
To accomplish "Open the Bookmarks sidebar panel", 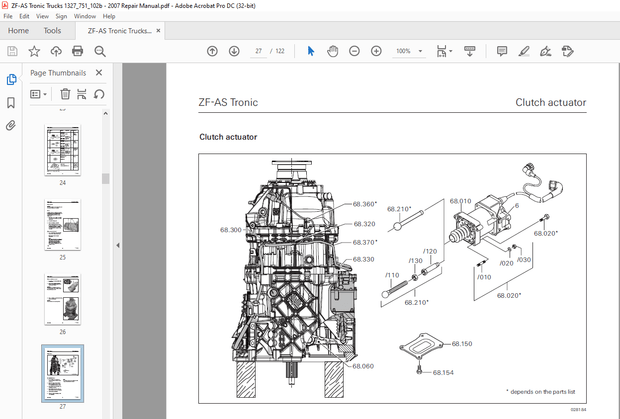I will [x=11, y=103].
